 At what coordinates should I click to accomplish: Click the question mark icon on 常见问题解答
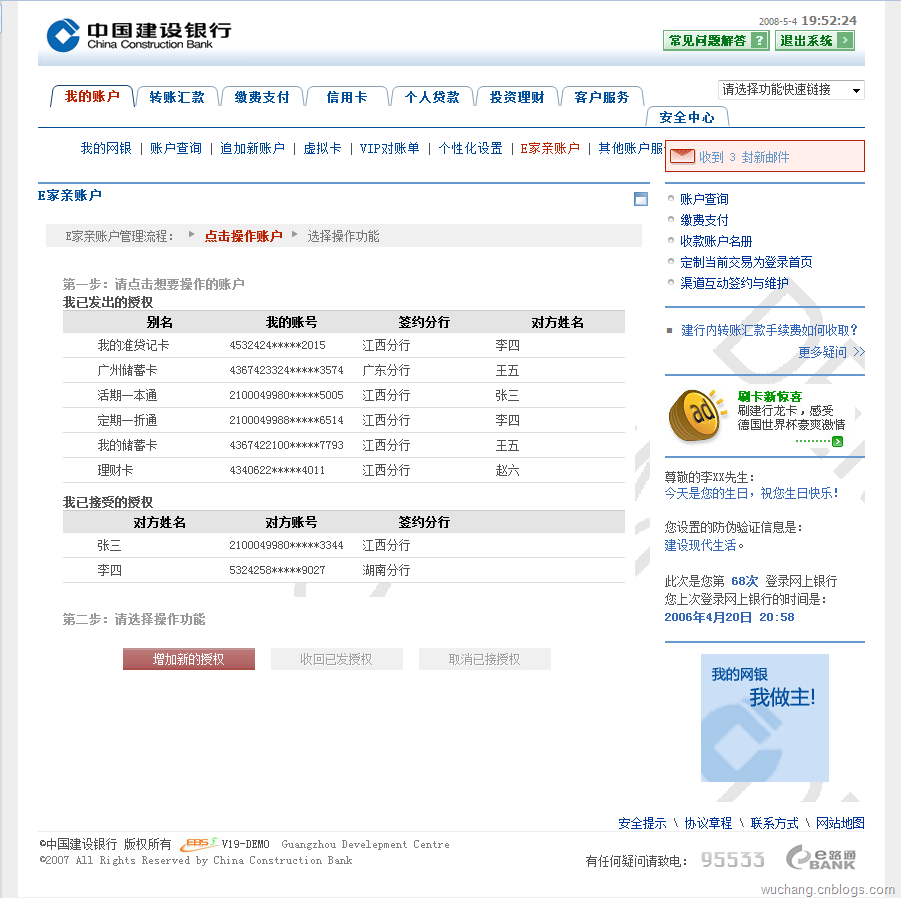tap(760, 41)
